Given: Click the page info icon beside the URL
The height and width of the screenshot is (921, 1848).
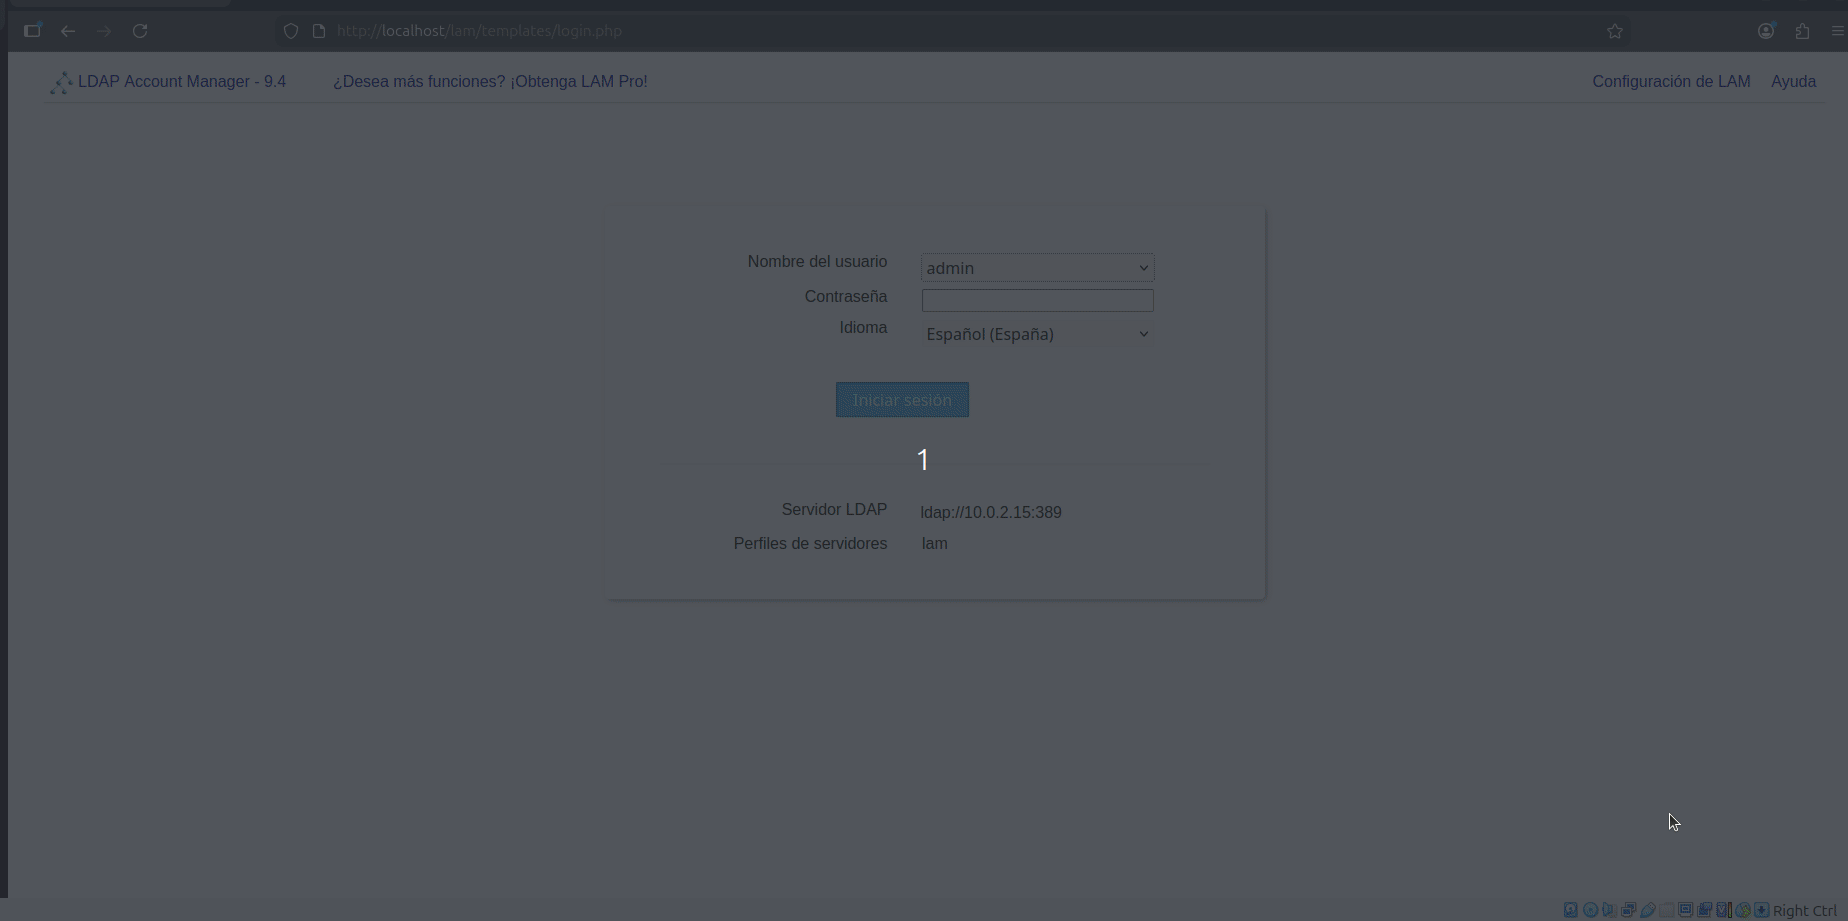Looking at the screenshot, I should [319, 31].
